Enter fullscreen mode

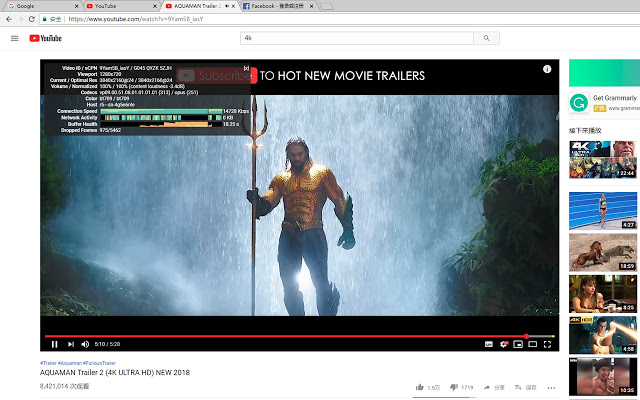pyautogui.click(x=547, y=344)
